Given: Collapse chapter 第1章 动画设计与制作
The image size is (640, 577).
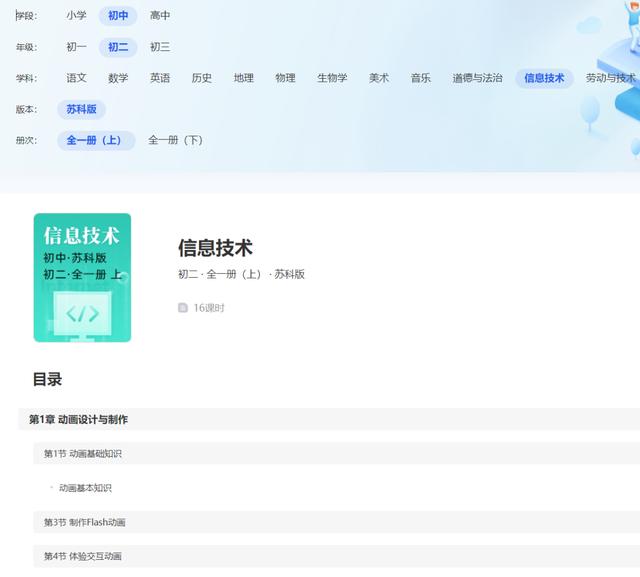Looking at the screenshot, I should coord(329,419).
